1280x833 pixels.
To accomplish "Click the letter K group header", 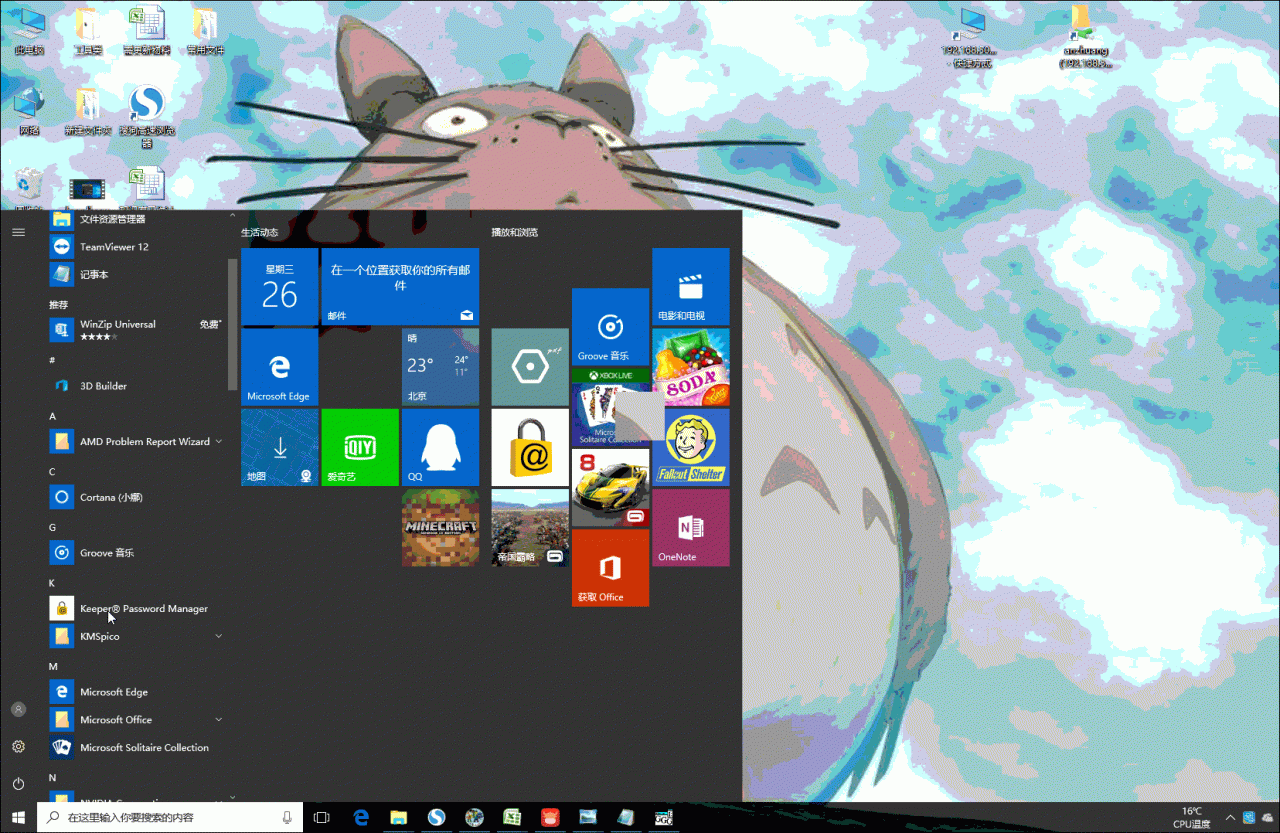I will [x=52, y=583].
